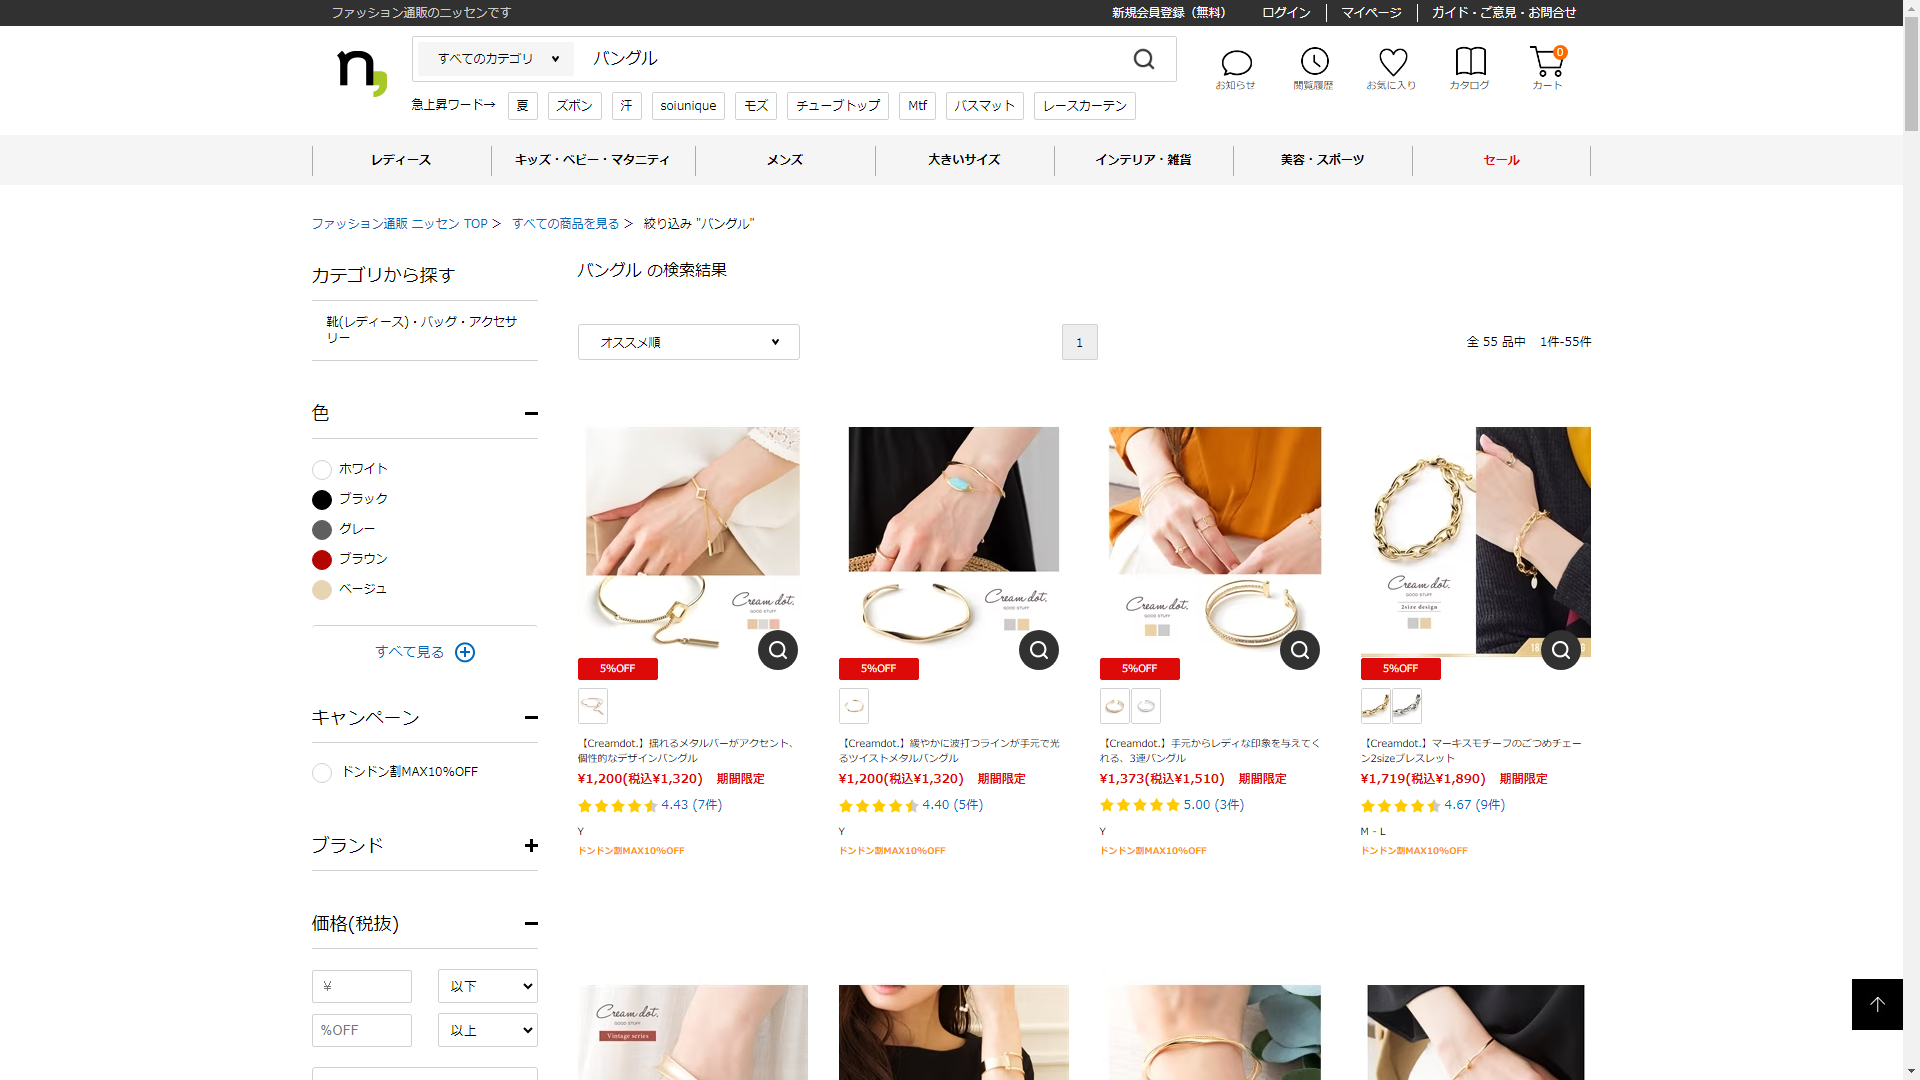Open the オススメ順 sort dropdown
The width and height of the screenshot is (1920, 1080).
click(x=688, y=342)
